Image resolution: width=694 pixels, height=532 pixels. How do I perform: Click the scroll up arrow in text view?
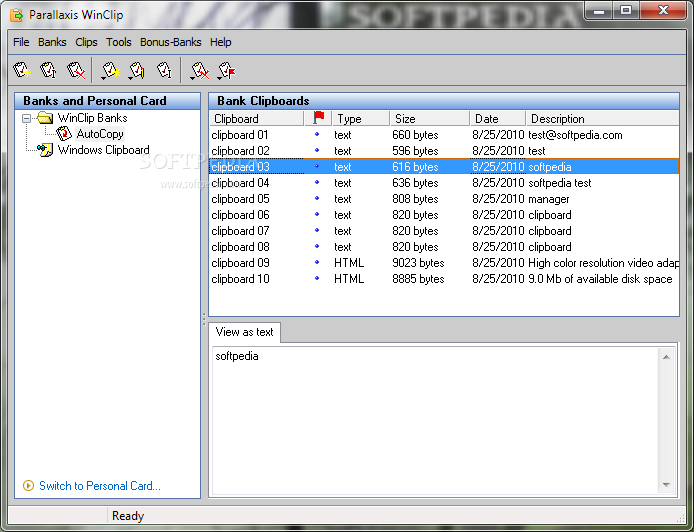666,357
